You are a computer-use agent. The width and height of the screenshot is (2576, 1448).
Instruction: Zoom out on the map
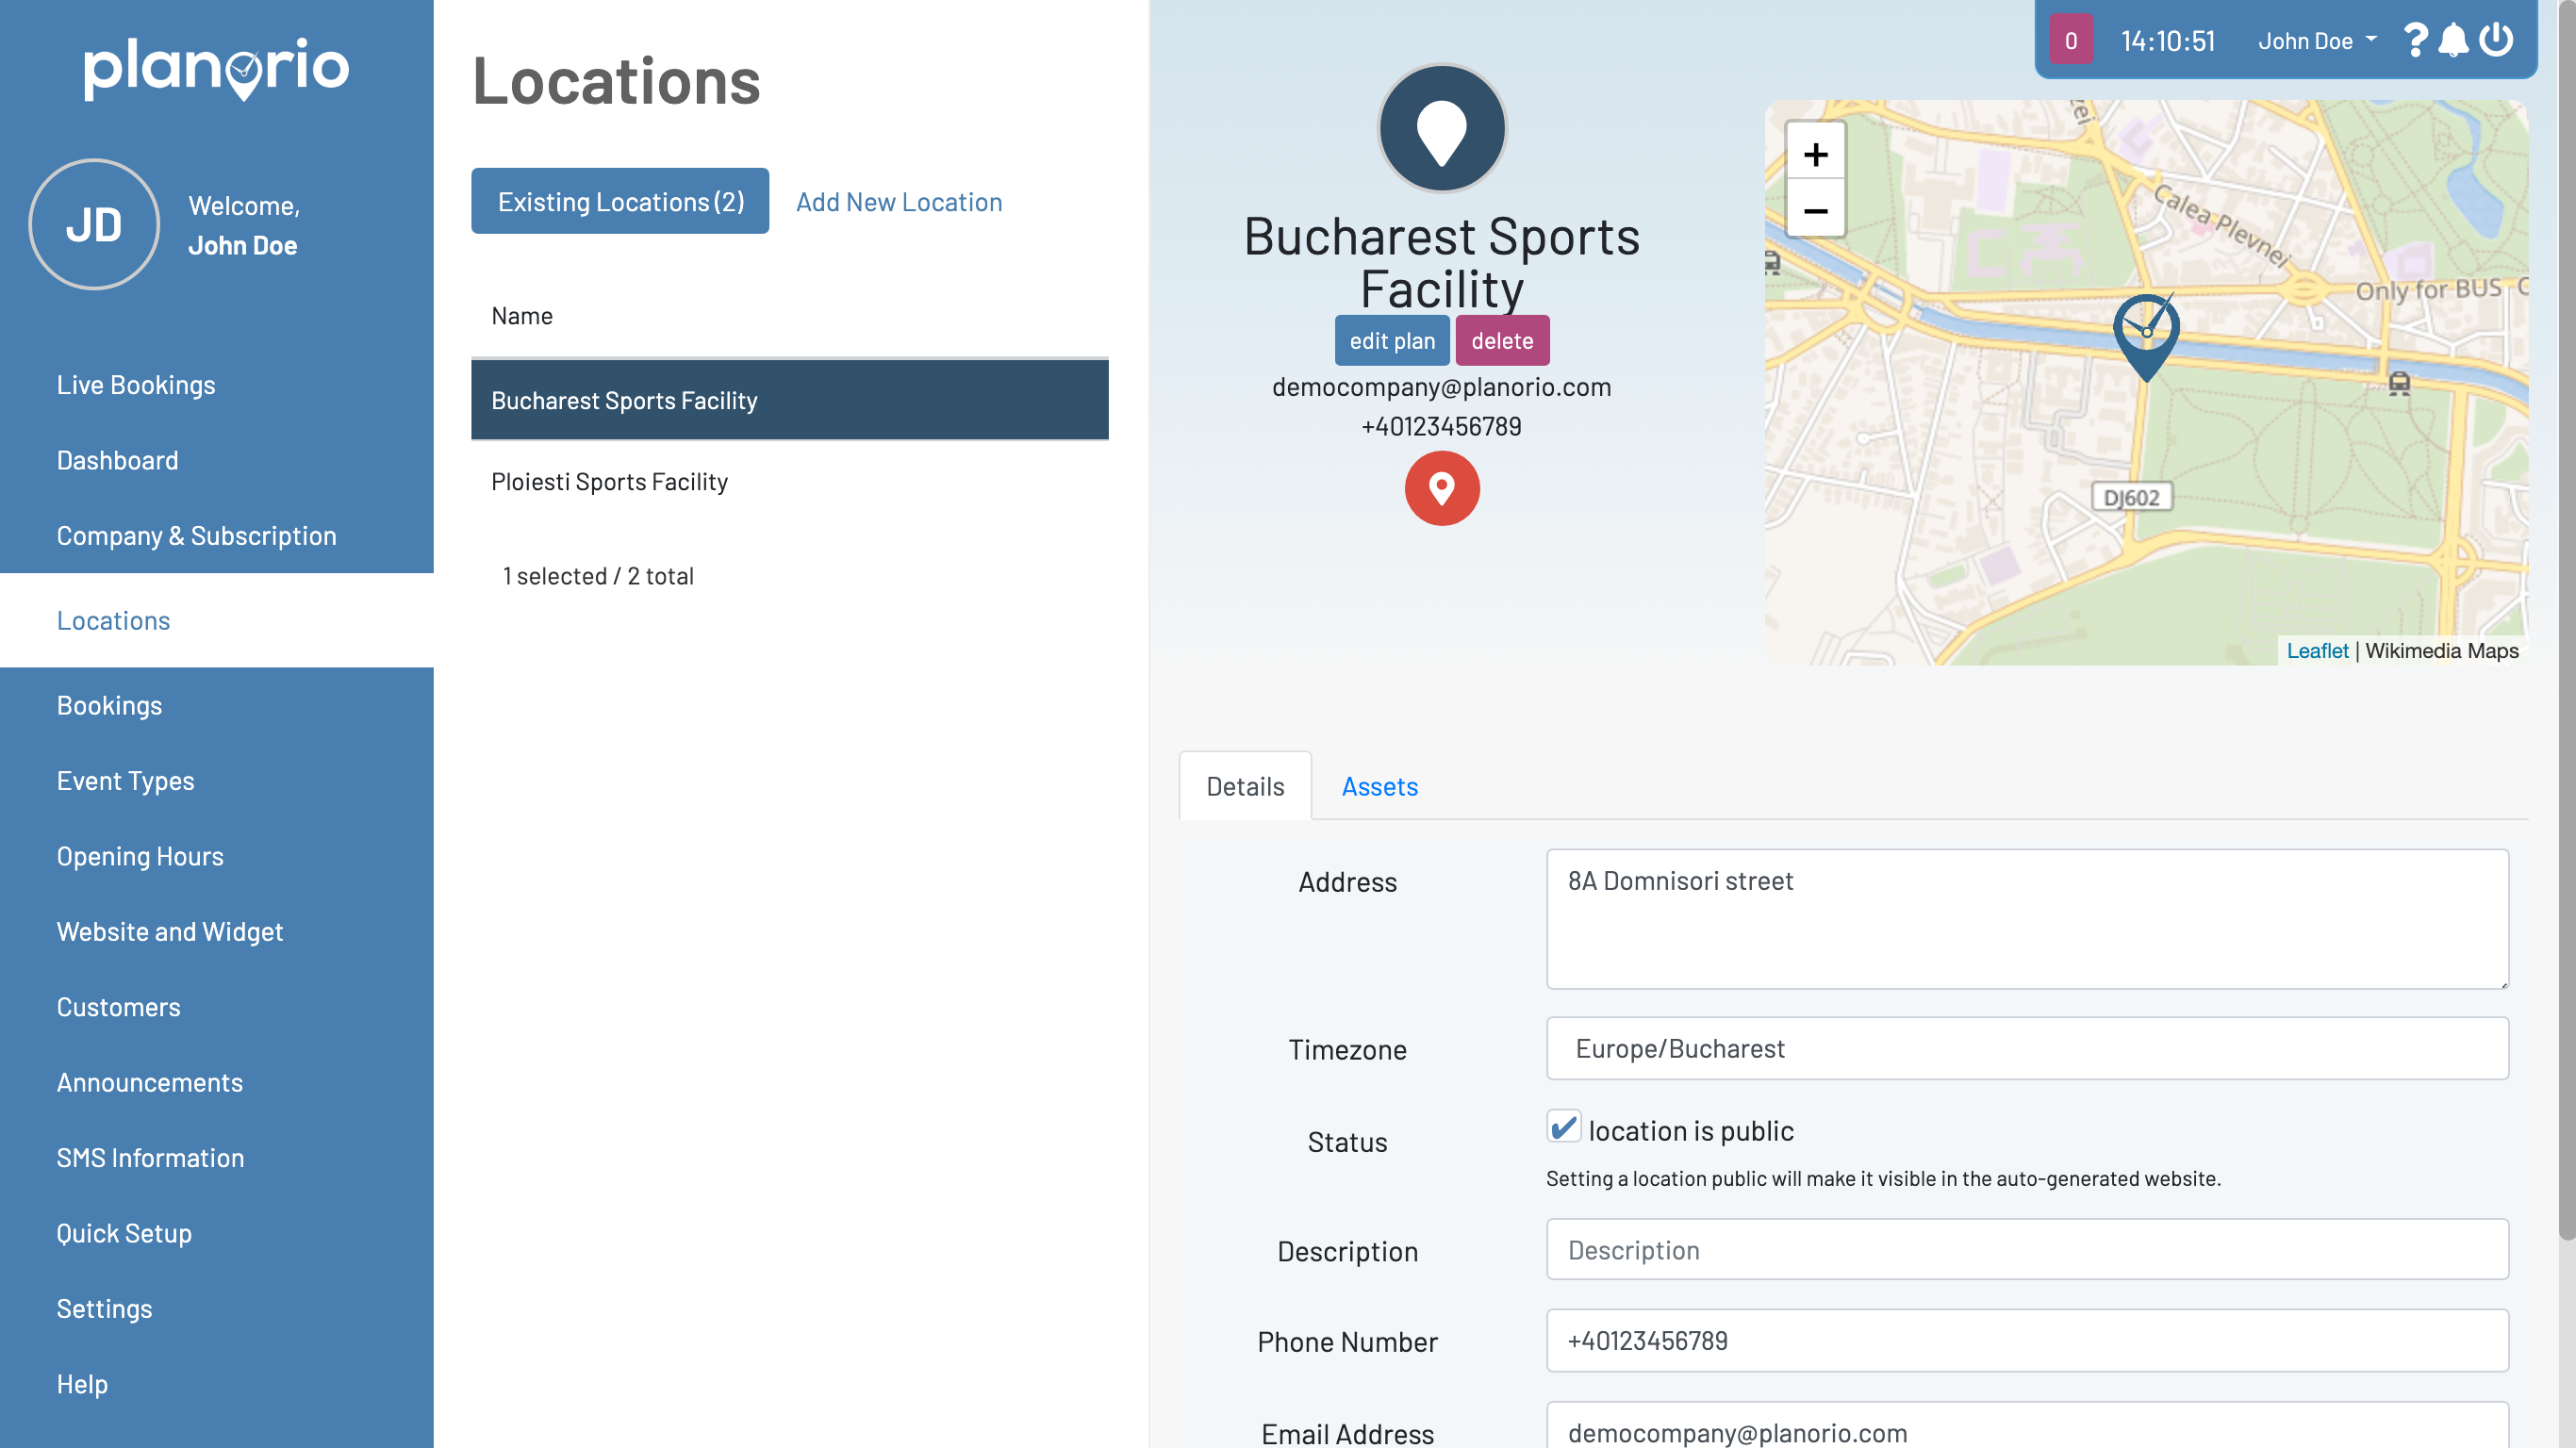click(1815, 210)
